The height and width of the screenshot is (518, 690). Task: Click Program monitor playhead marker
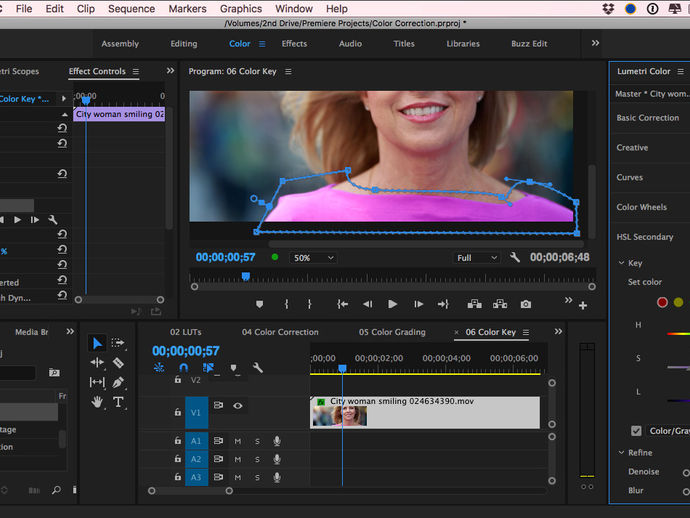[x=246, y=276]
